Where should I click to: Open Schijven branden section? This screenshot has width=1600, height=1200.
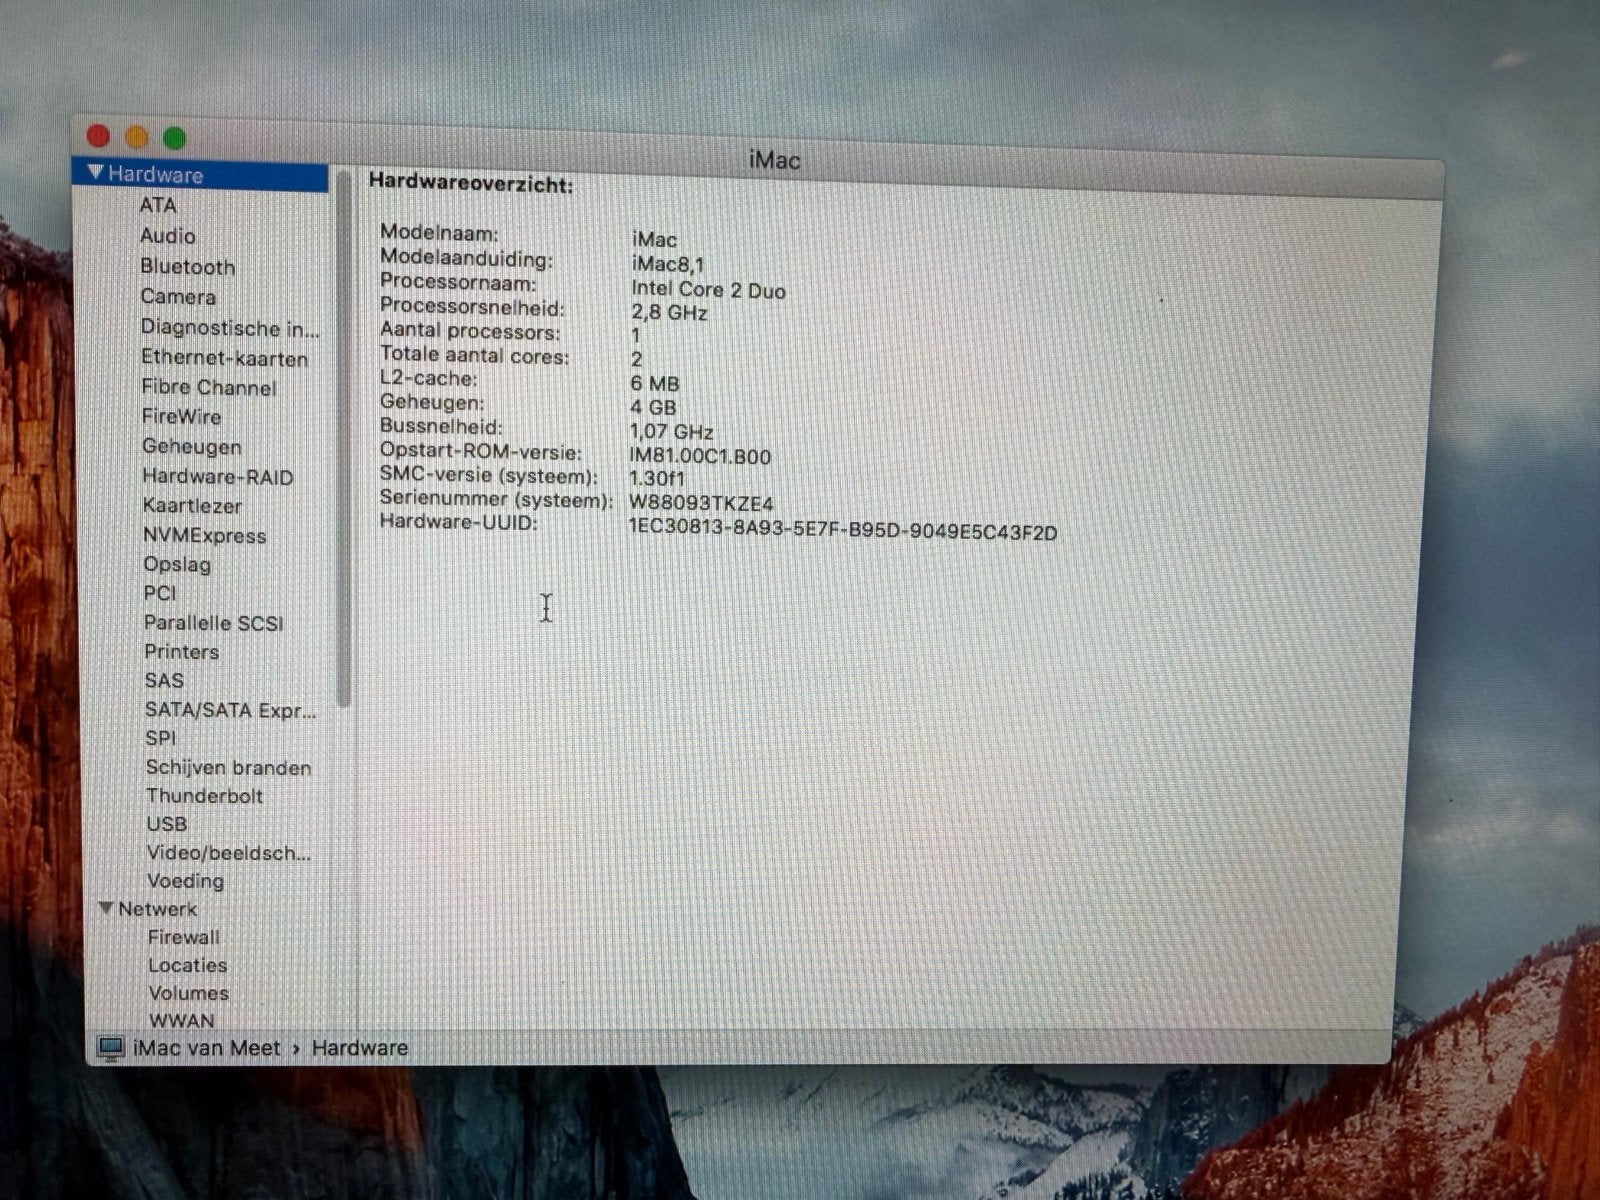pos(228,768)
